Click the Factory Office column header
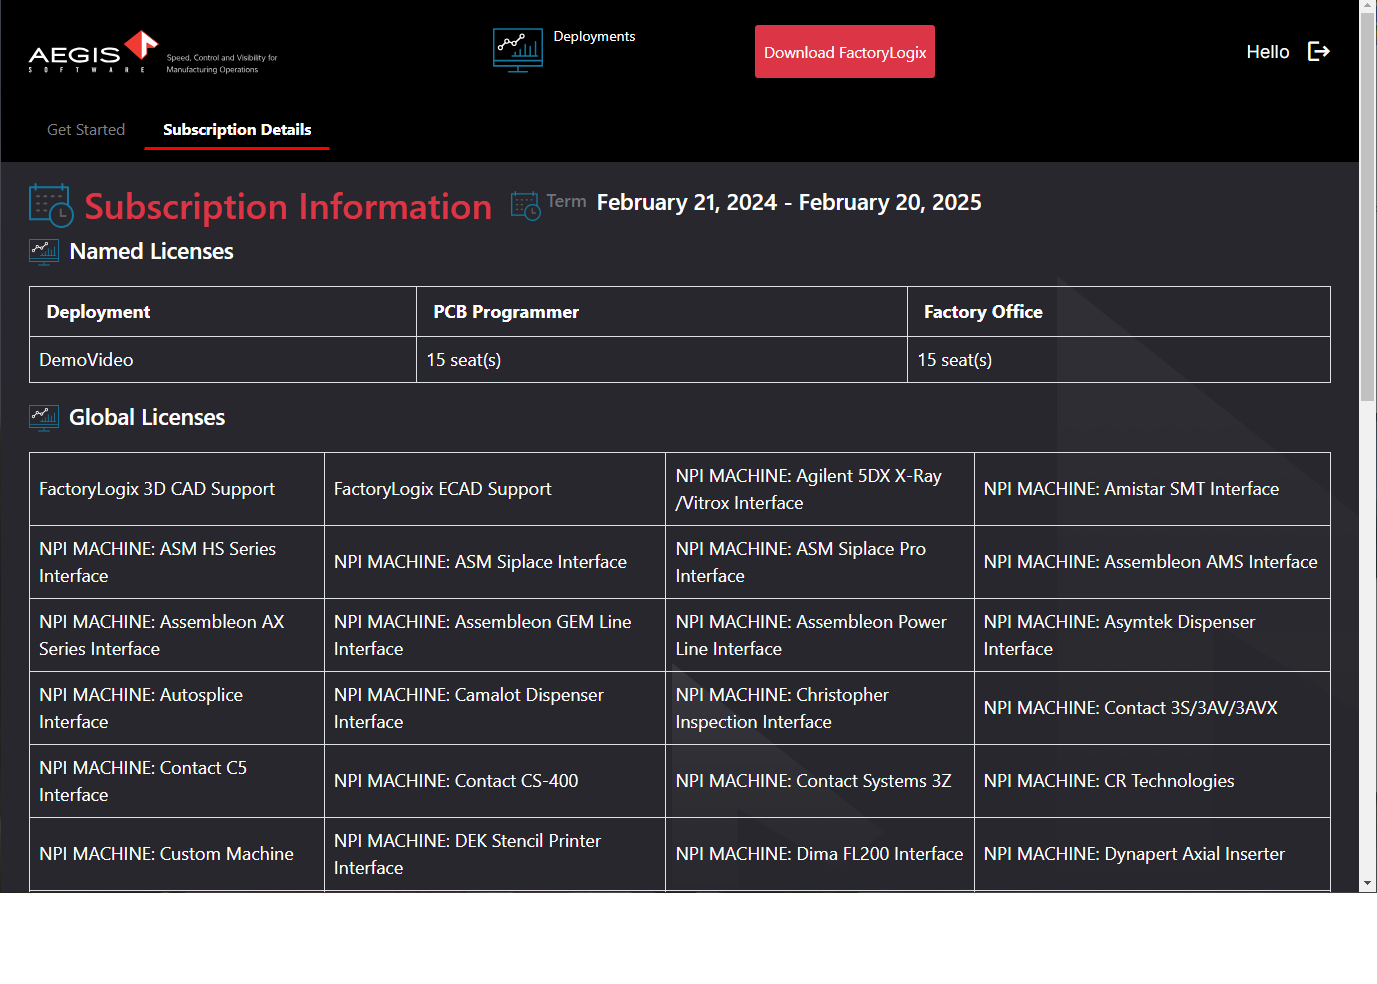Viewport: 1377px width, 984px height. [x=982, y=311]
